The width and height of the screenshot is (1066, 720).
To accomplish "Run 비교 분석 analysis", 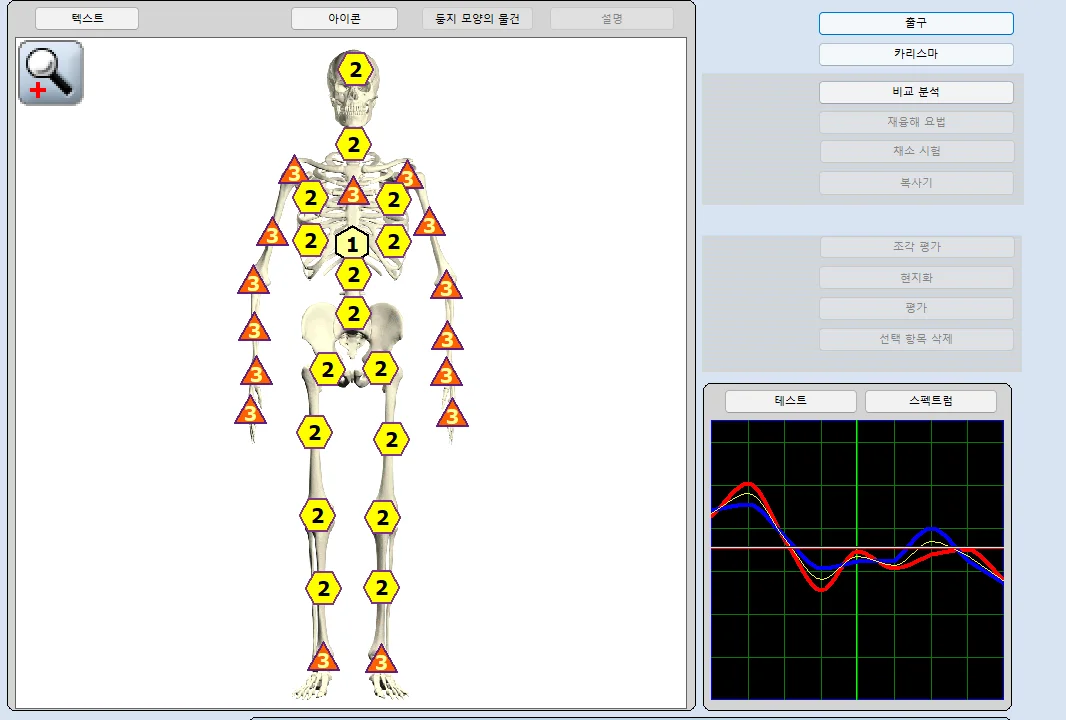I will pos(915,91).
